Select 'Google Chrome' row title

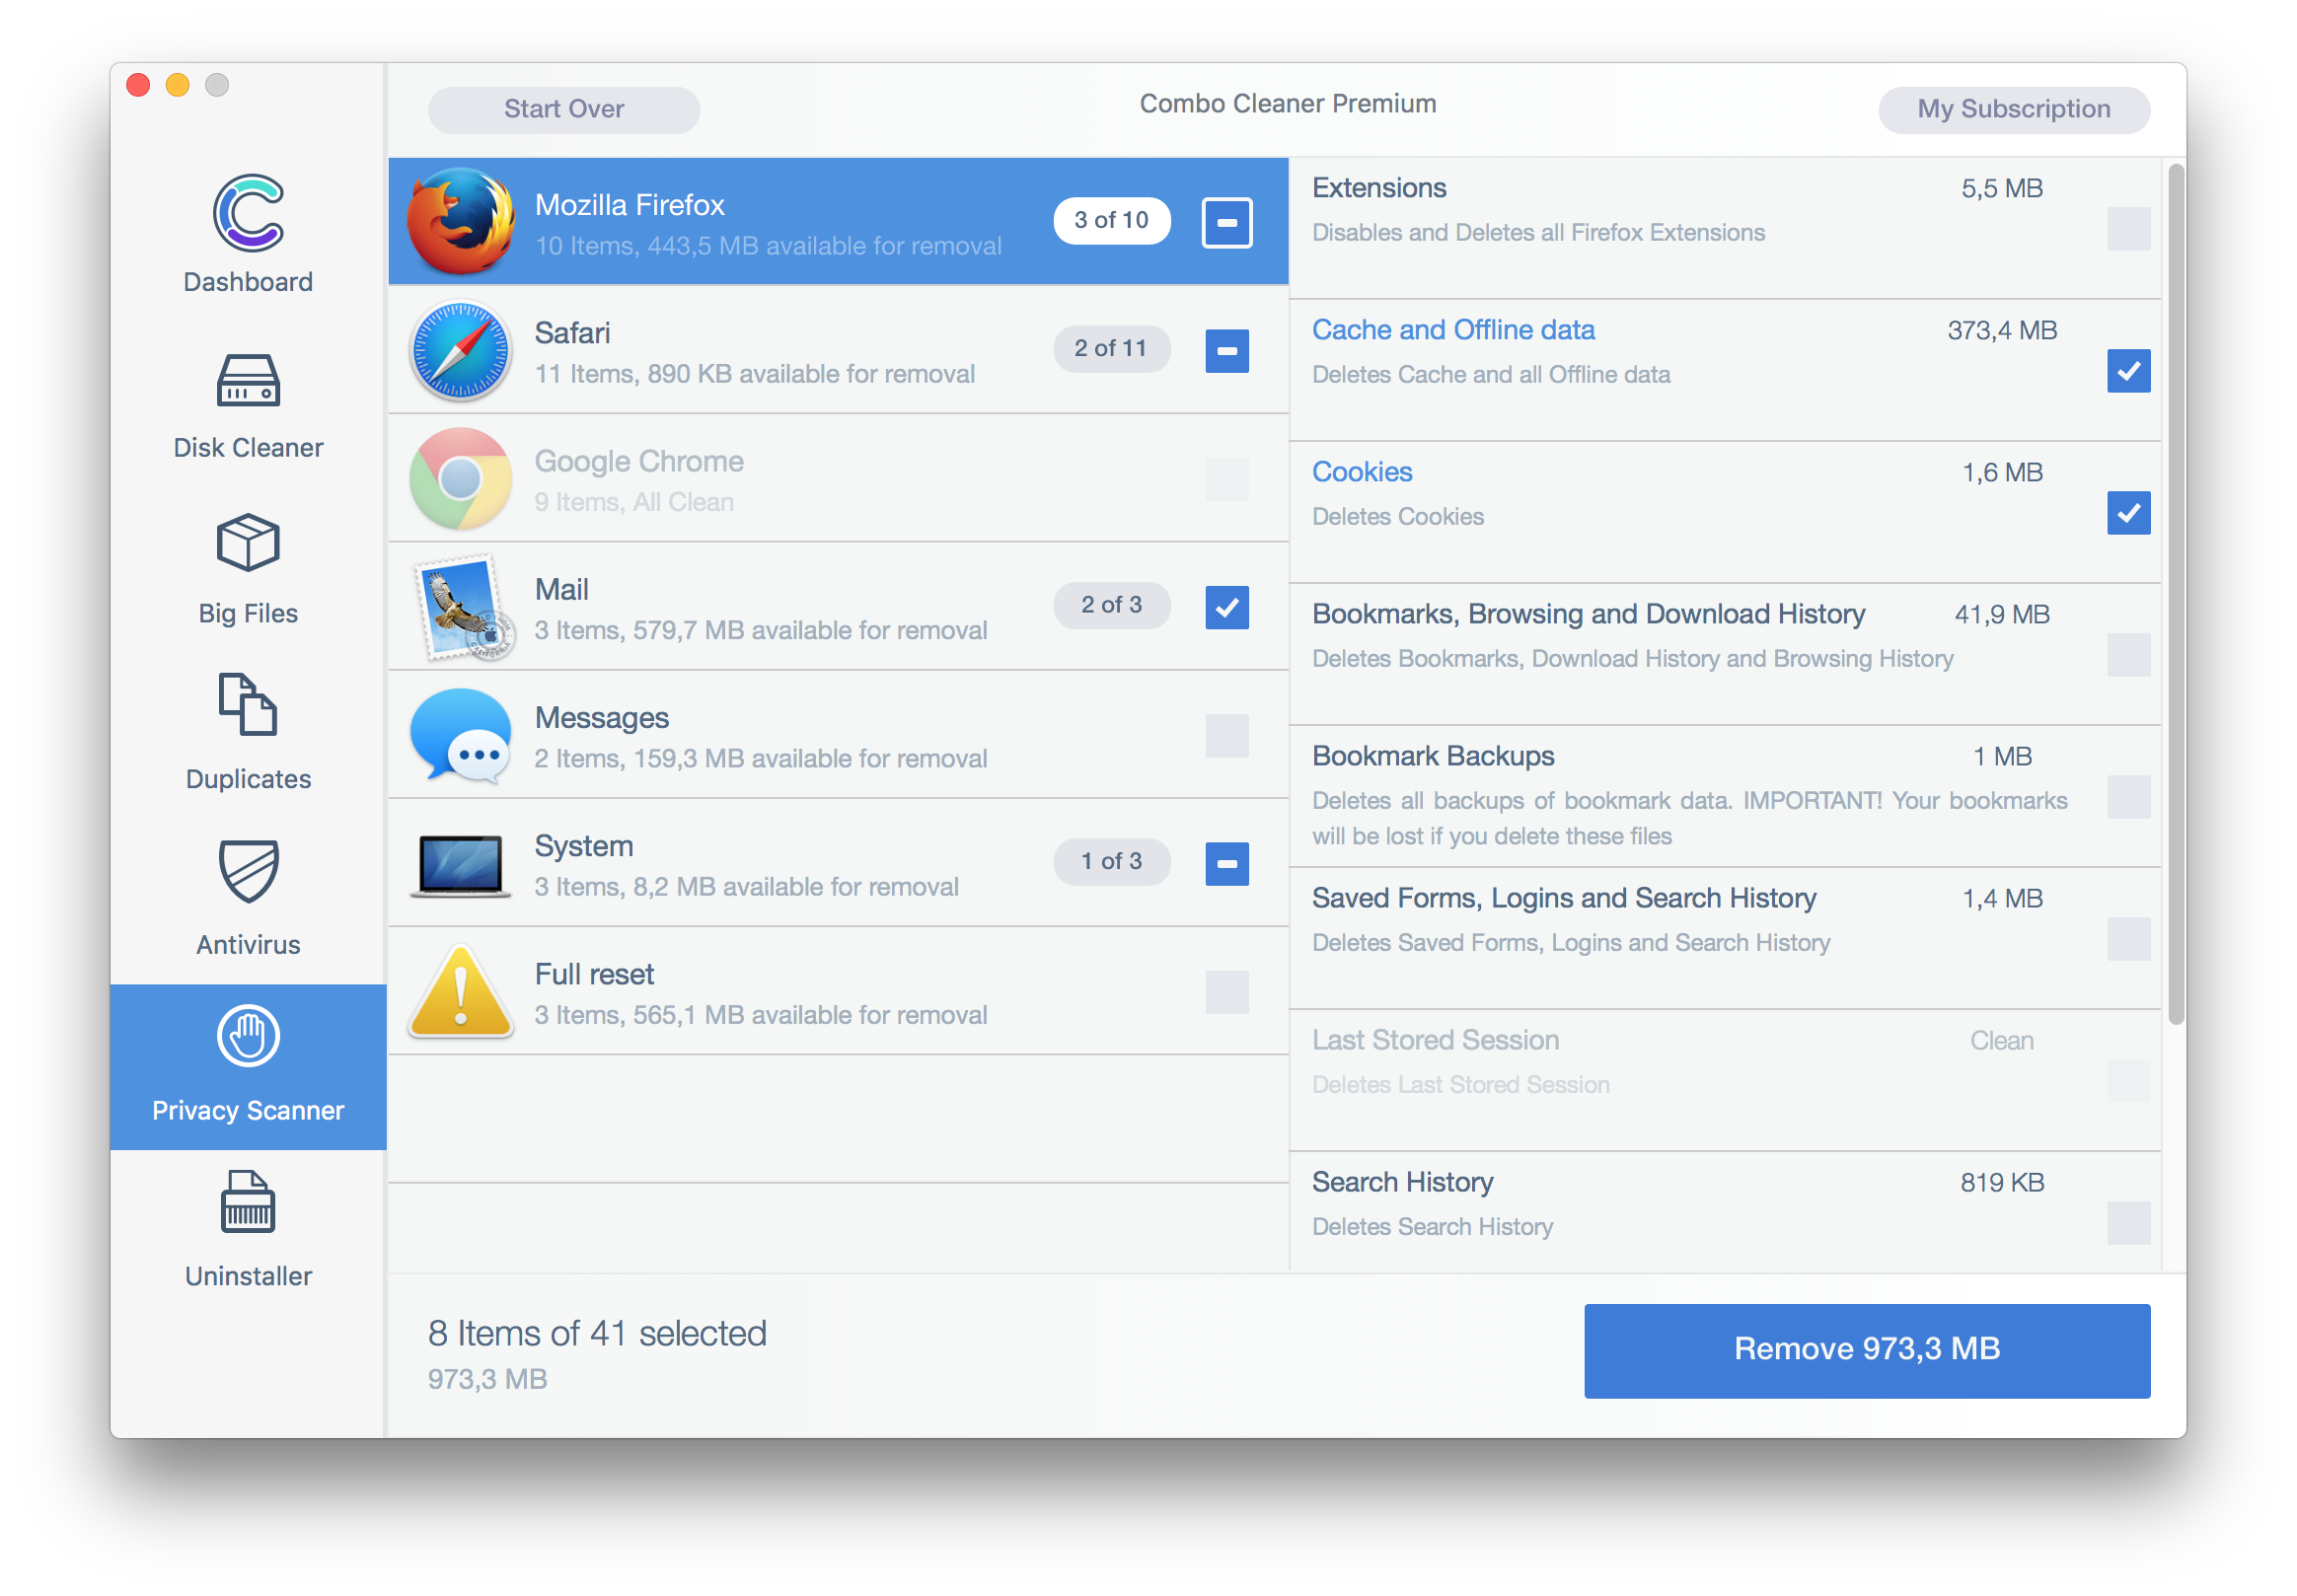639,461
